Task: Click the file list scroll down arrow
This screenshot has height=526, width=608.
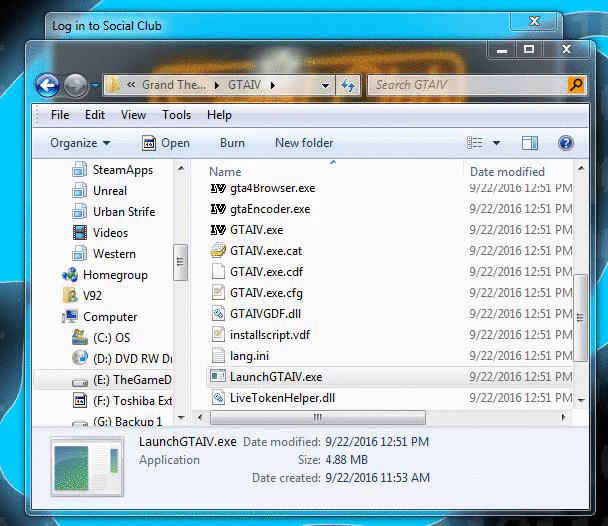Action: point(581,400)
